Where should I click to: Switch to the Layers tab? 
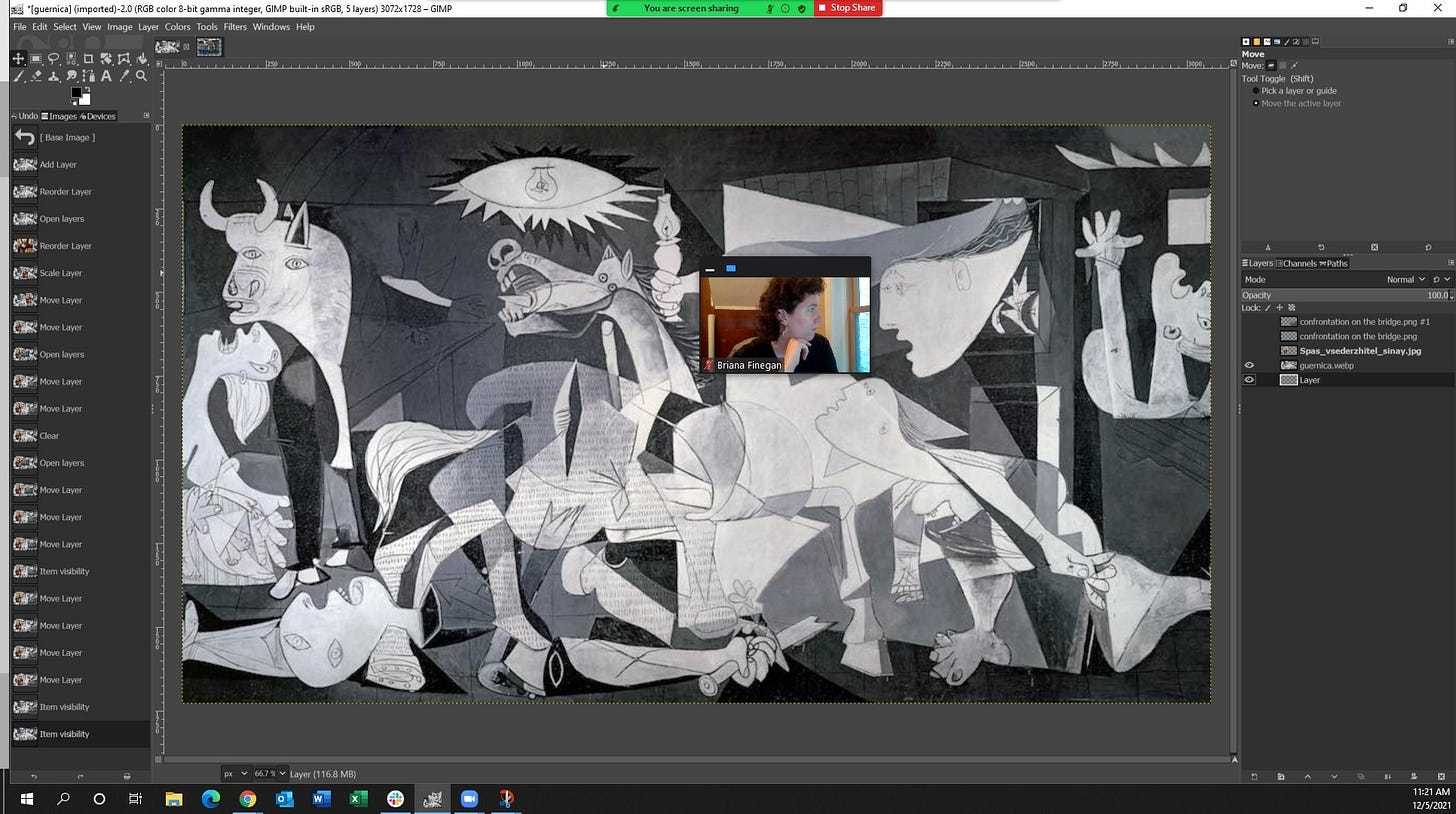coord(1258,263)
